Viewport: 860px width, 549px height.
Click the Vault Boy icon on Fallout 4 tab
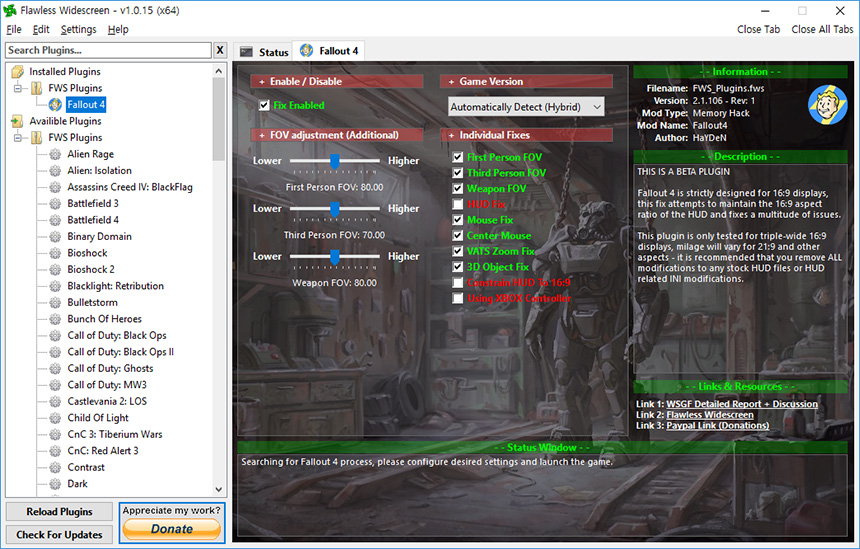(x=307, y=50)
